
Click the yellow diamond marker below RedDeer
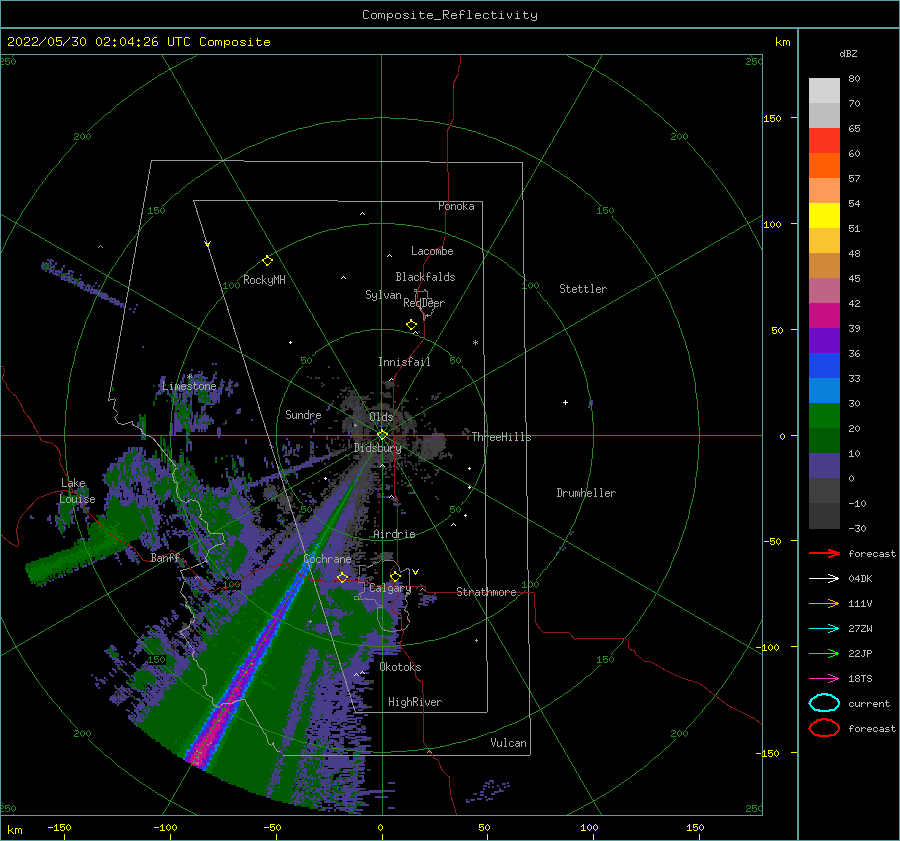[411, 325]
